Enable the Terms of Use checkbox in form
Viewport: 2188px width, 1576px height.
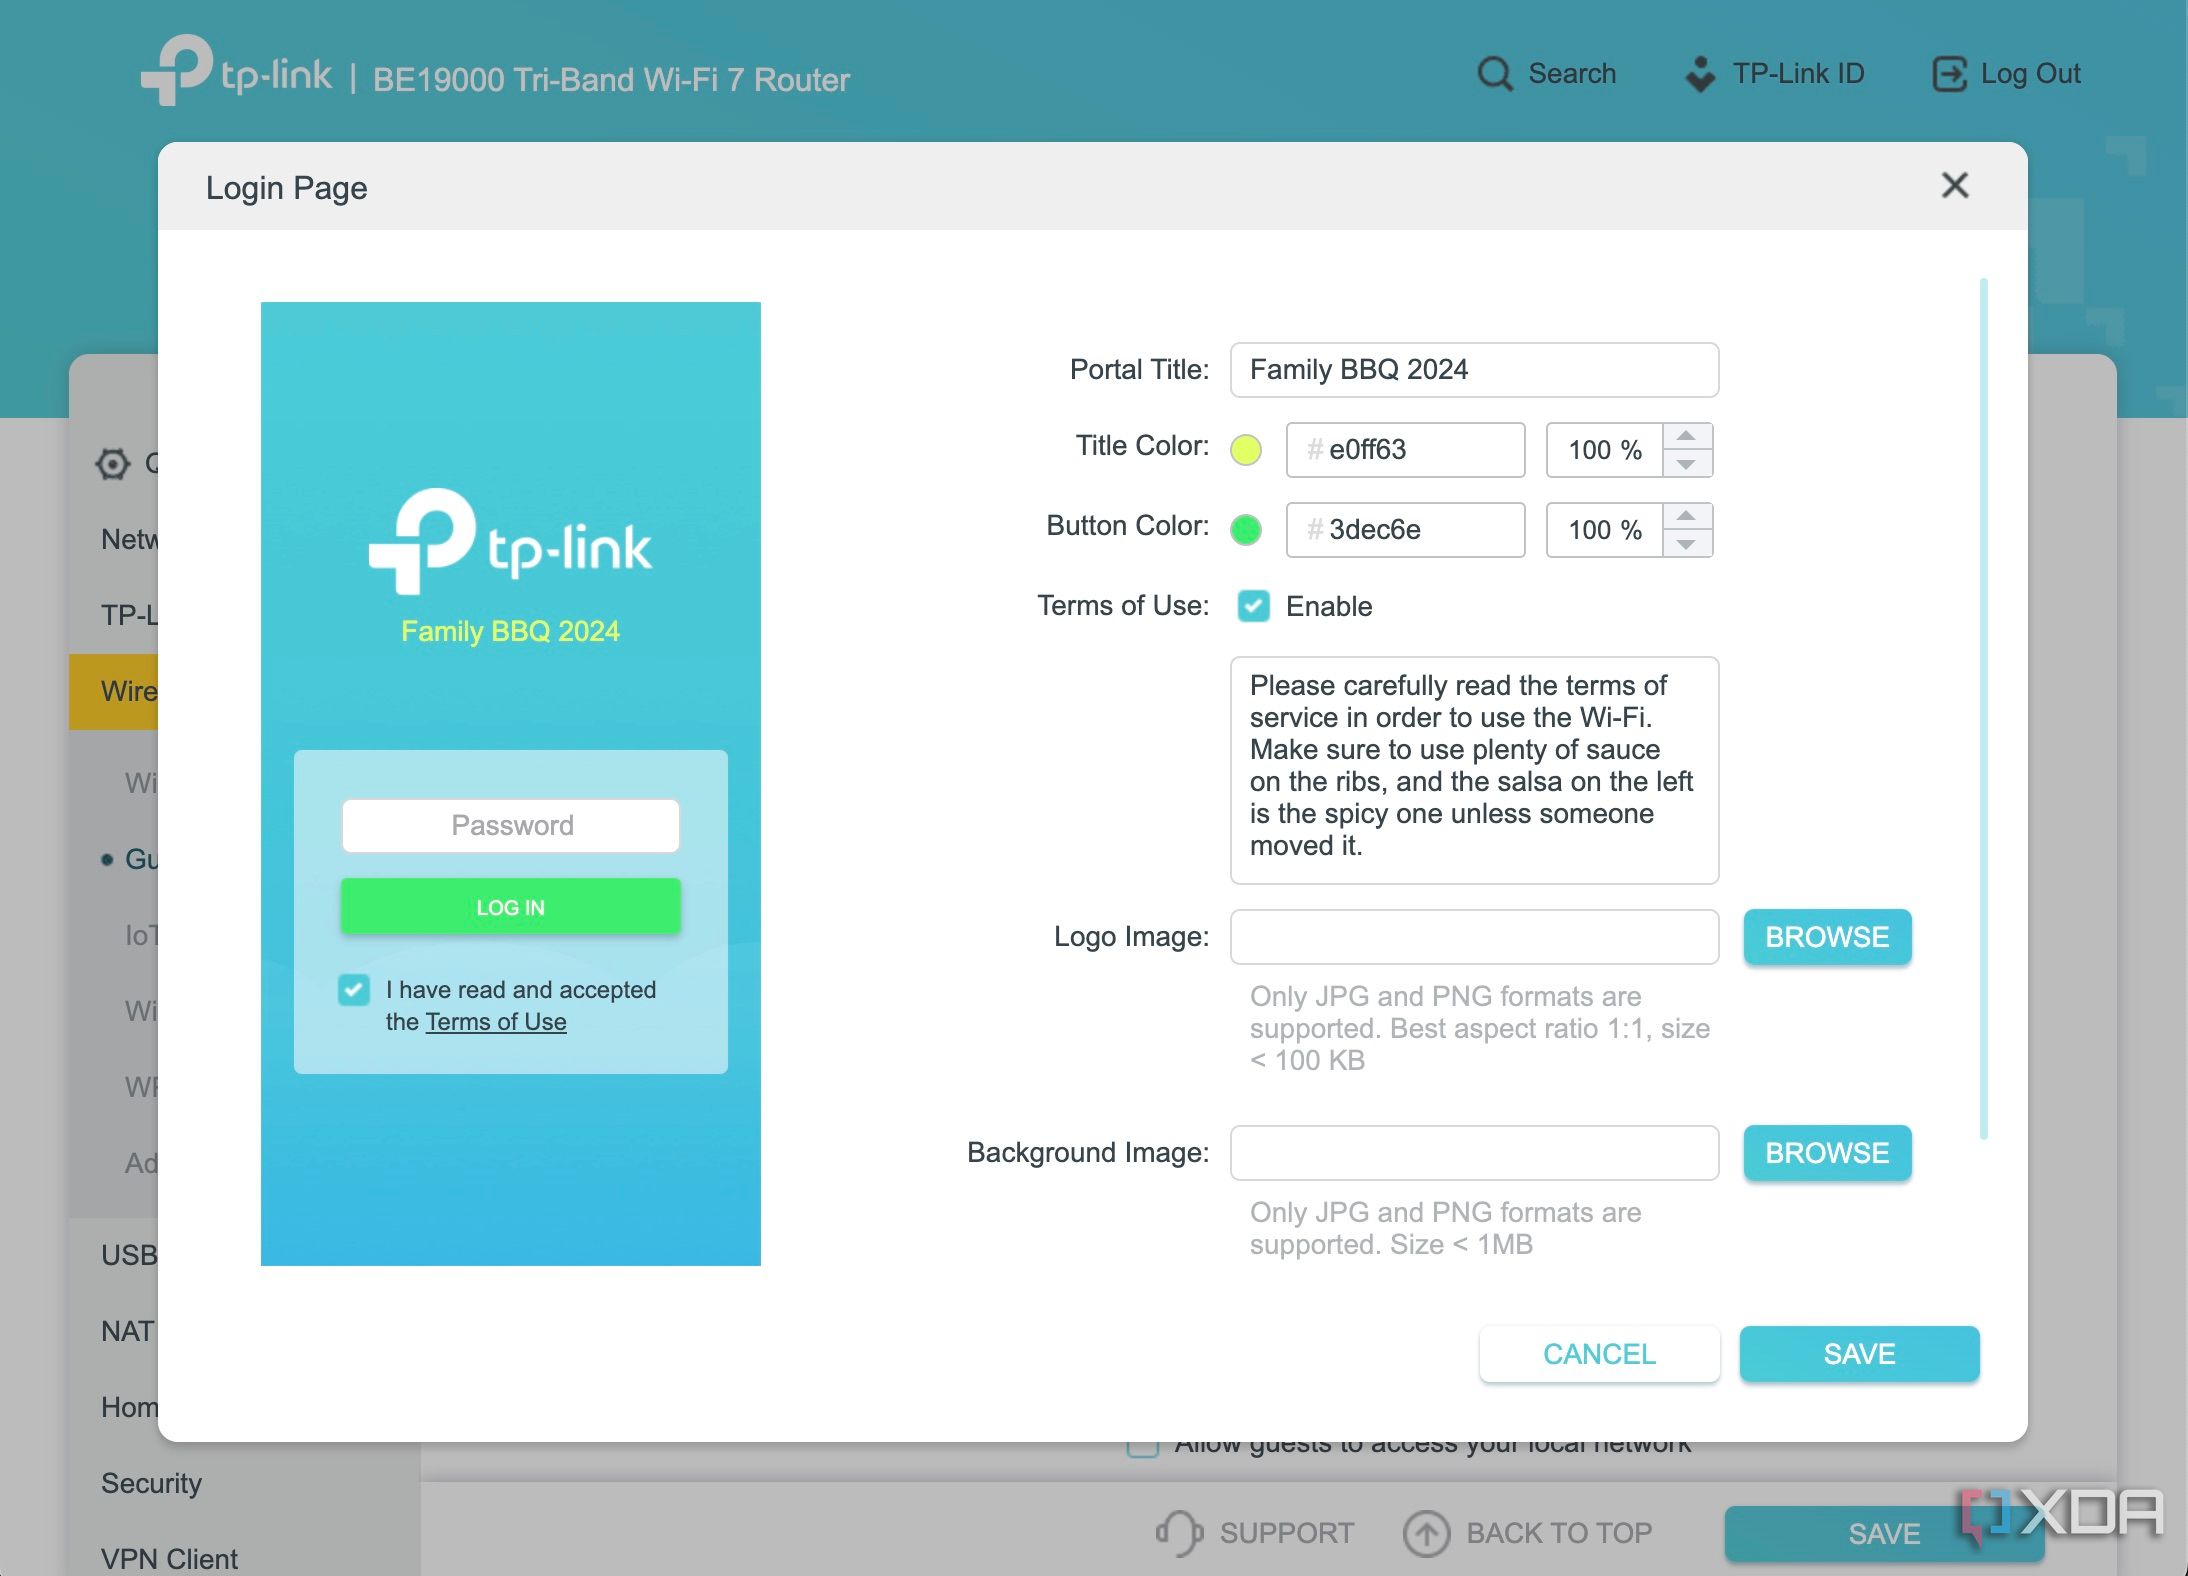pyautogui.click(x=1252, y=606)
